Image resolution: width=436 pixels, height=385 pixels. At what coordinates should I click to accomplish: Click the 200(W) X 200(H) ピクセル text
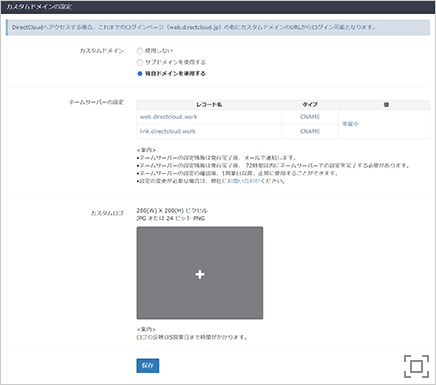(x=172, y=211)
